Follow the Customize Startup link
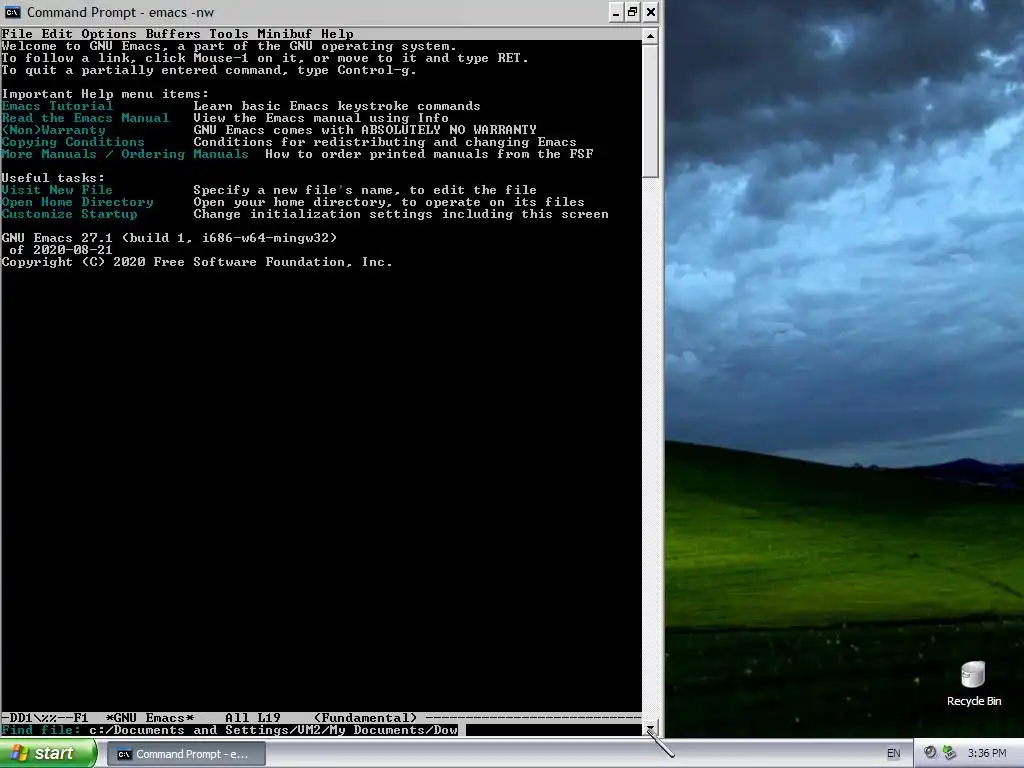This screenshot has width=1024, height=768. [70, 214]
